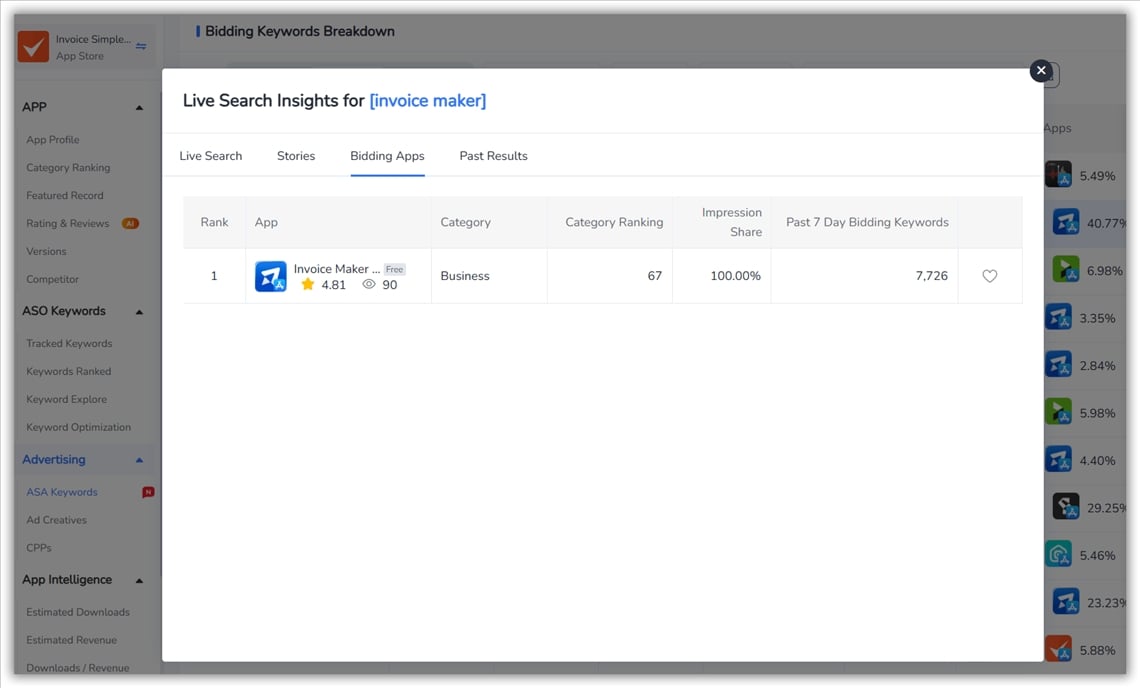Collapse the APP sidebar section
Image resolution: width=1140 pixels, height=688 pixels.
(x=139, y=108)
